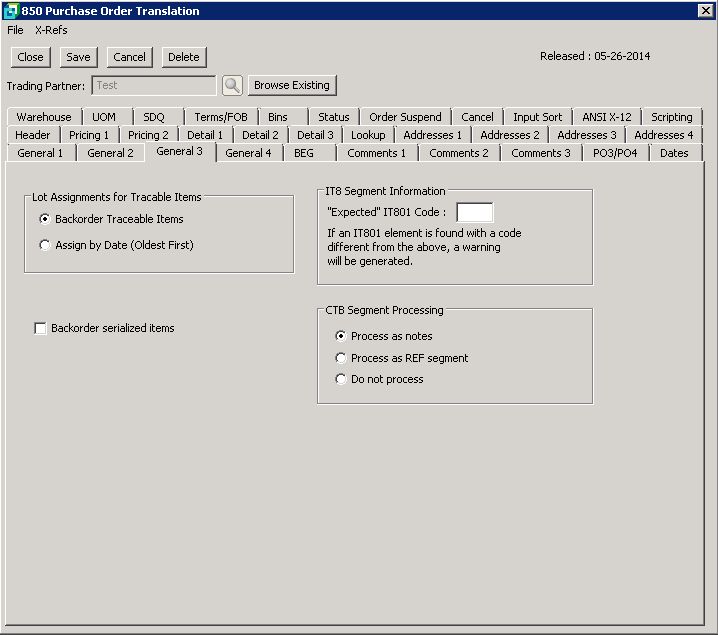Click the Trading Partner magnifier search icon

(232, 86)
